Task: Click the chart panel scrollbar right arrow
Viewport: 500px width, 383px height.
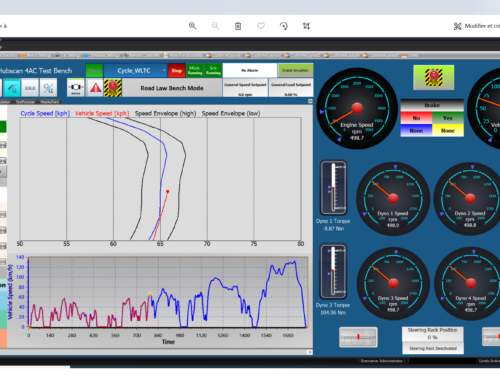Action: click(310, 352)
